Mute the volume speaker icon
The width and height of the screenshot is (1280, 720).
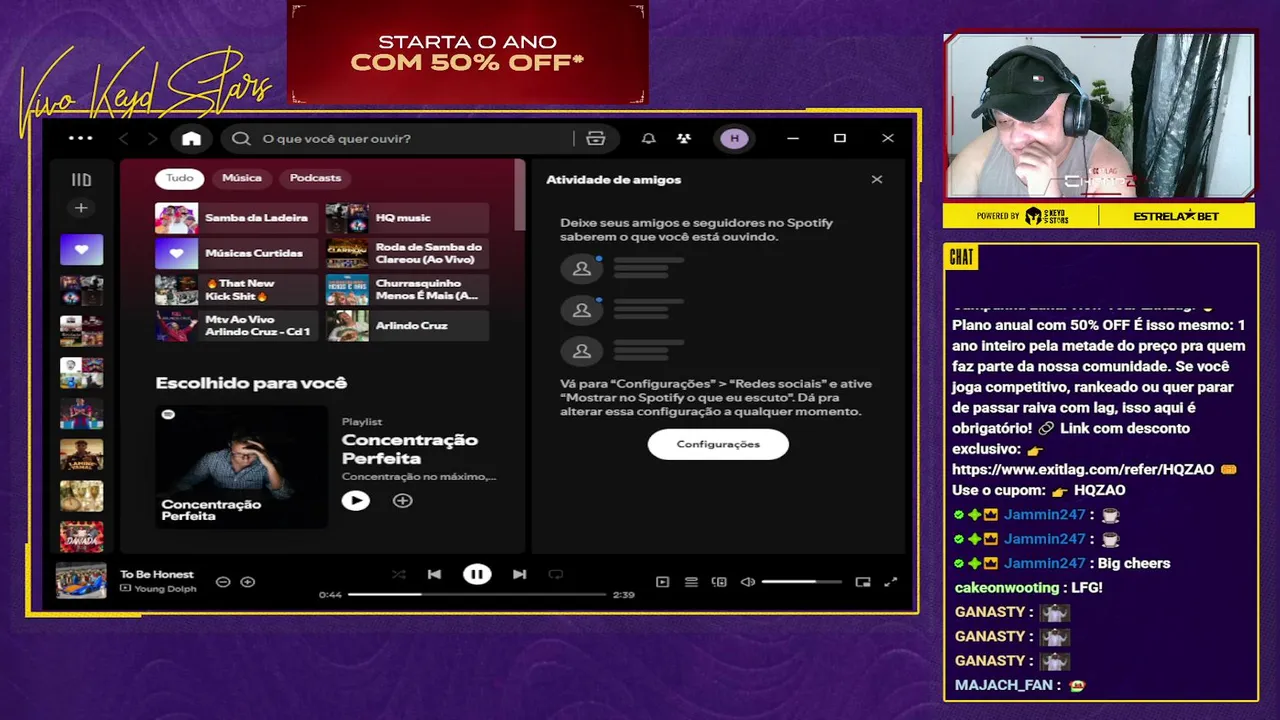click(x=747, y=582)
